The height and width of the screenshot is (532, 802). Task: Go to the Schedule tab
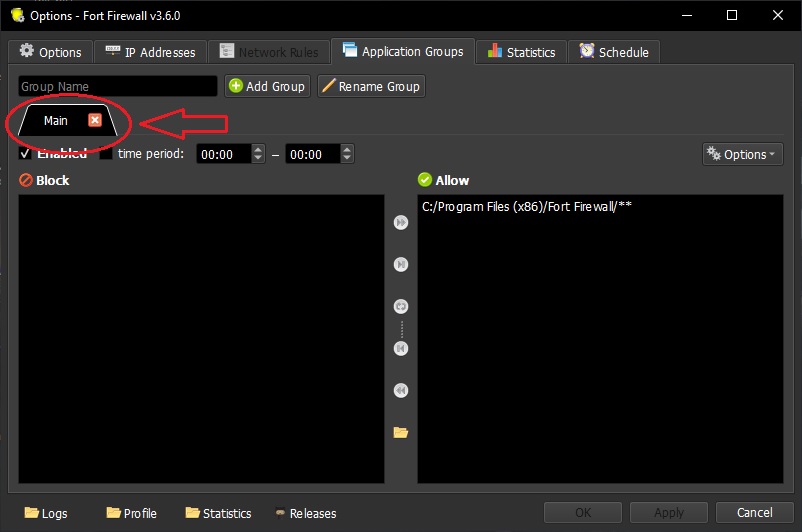click(x=614, y=52)
